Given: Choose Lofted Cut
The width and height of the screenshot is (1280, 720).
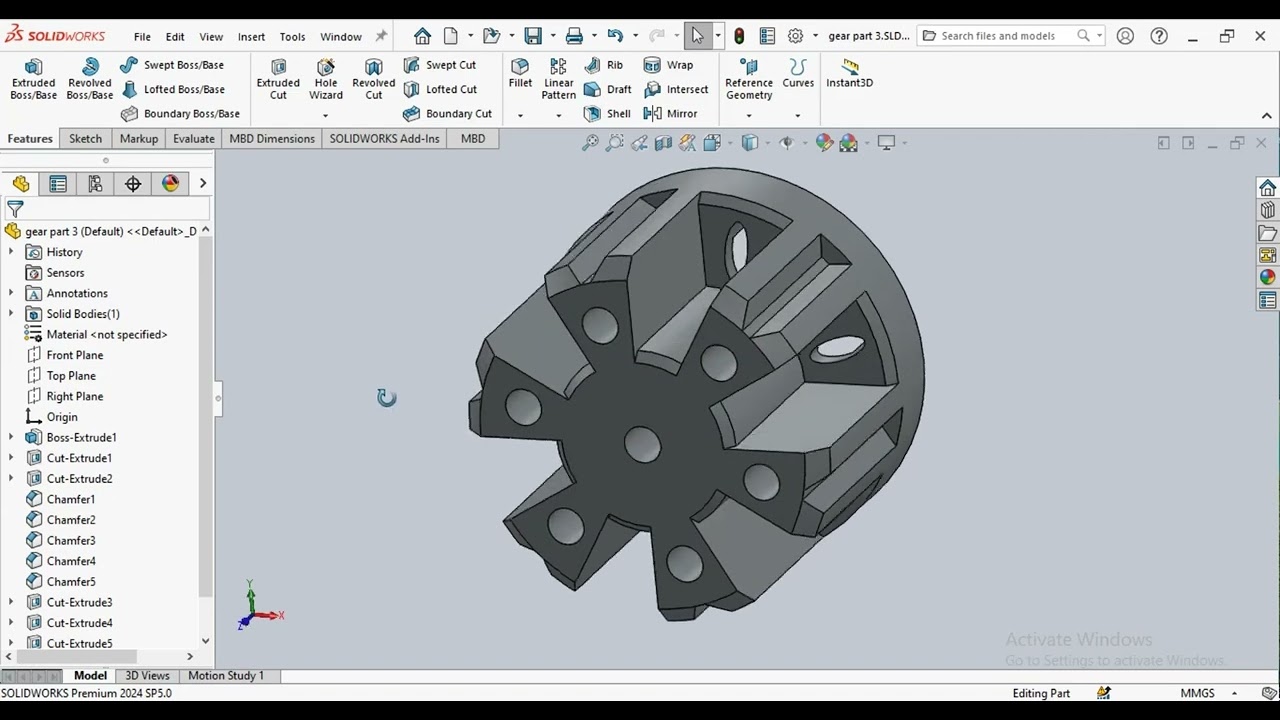Looking at the screenshot, I should tap(440, 89).
